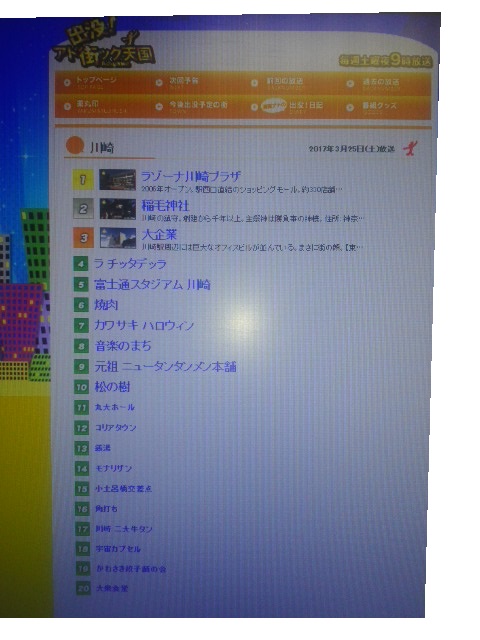
Task: Open the 宇宙カプセル link
Action: [118, 549]
